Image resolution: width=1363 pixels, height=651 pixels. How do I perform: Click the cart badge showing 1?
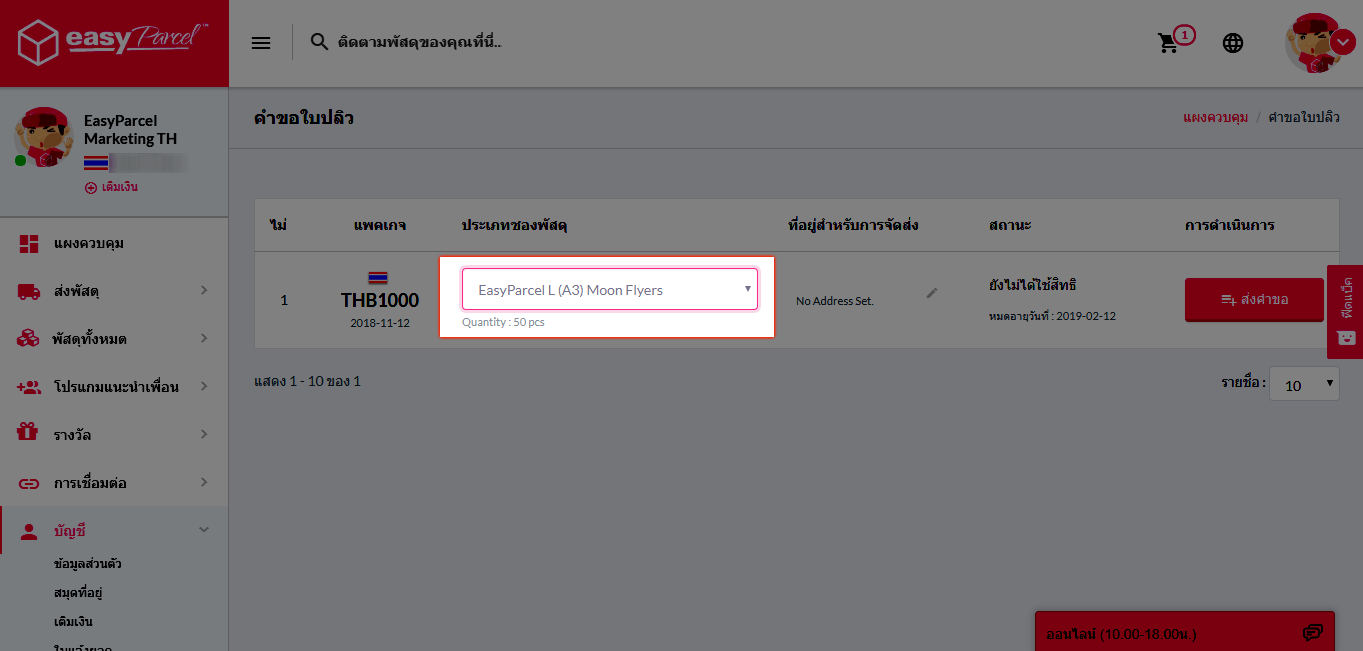coord(1184,35)
